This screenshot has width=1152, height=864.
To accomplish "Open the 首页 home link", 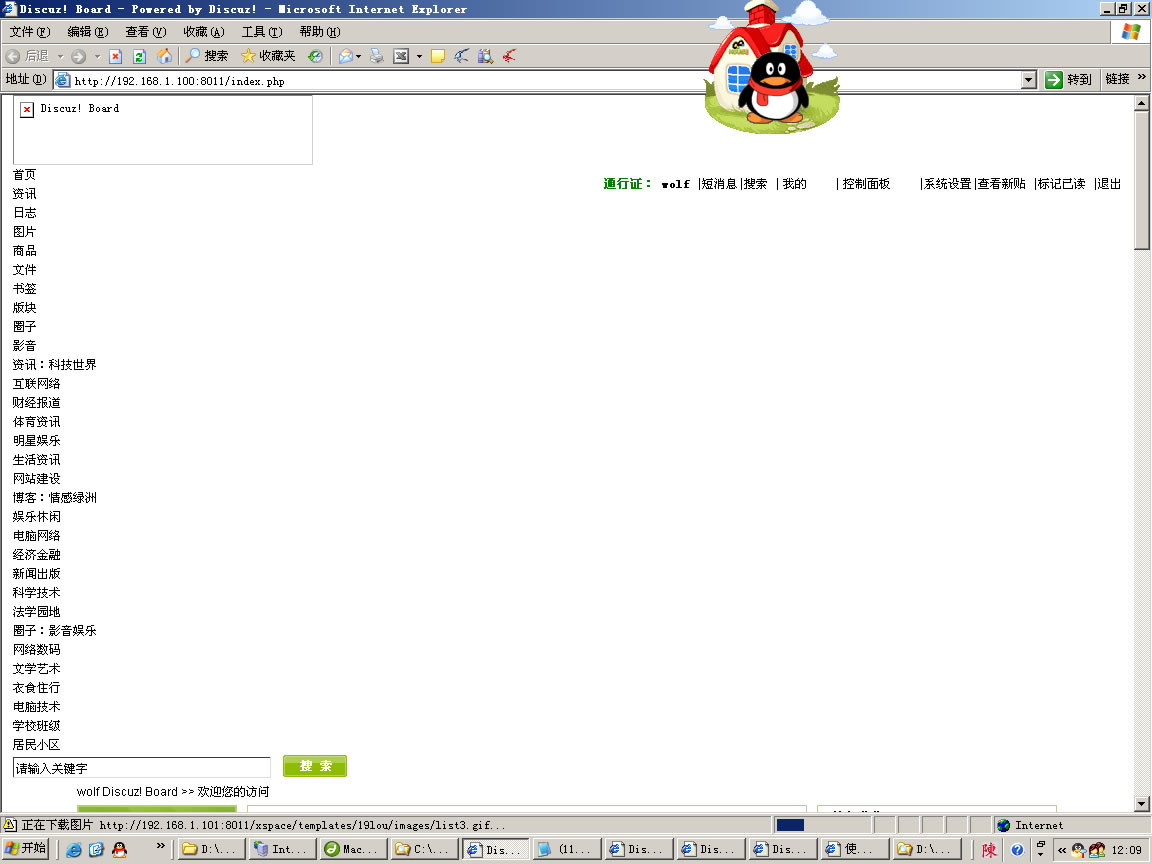I will tap(24, 174).
